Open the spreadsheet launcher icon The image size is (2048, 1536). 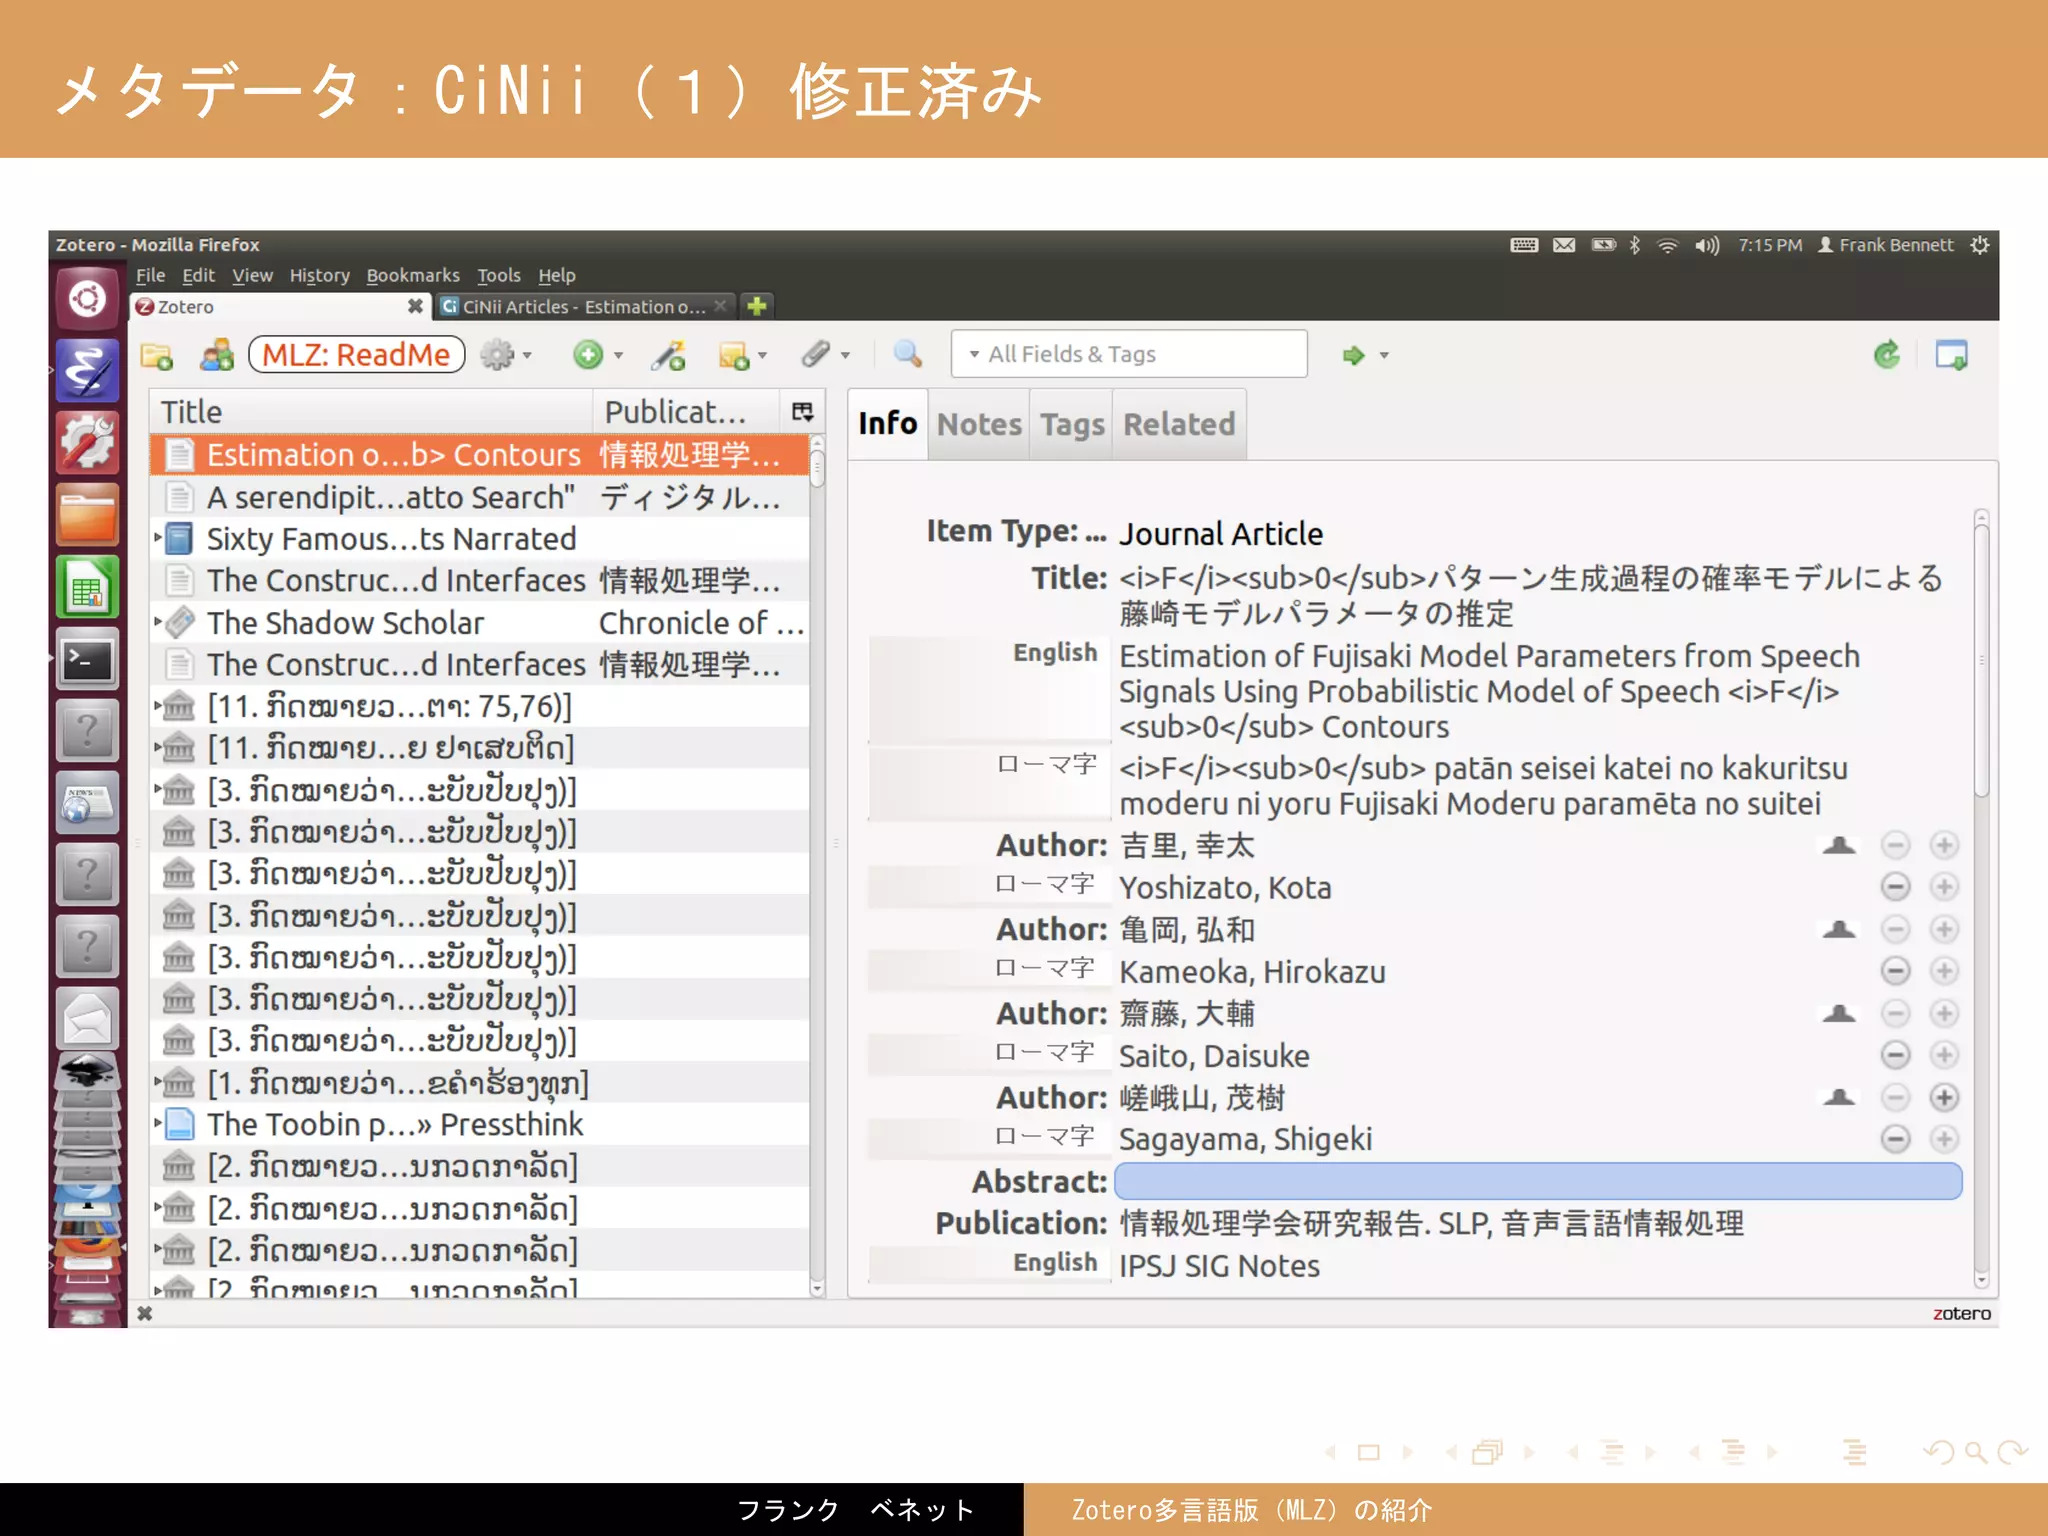point(87,588)
